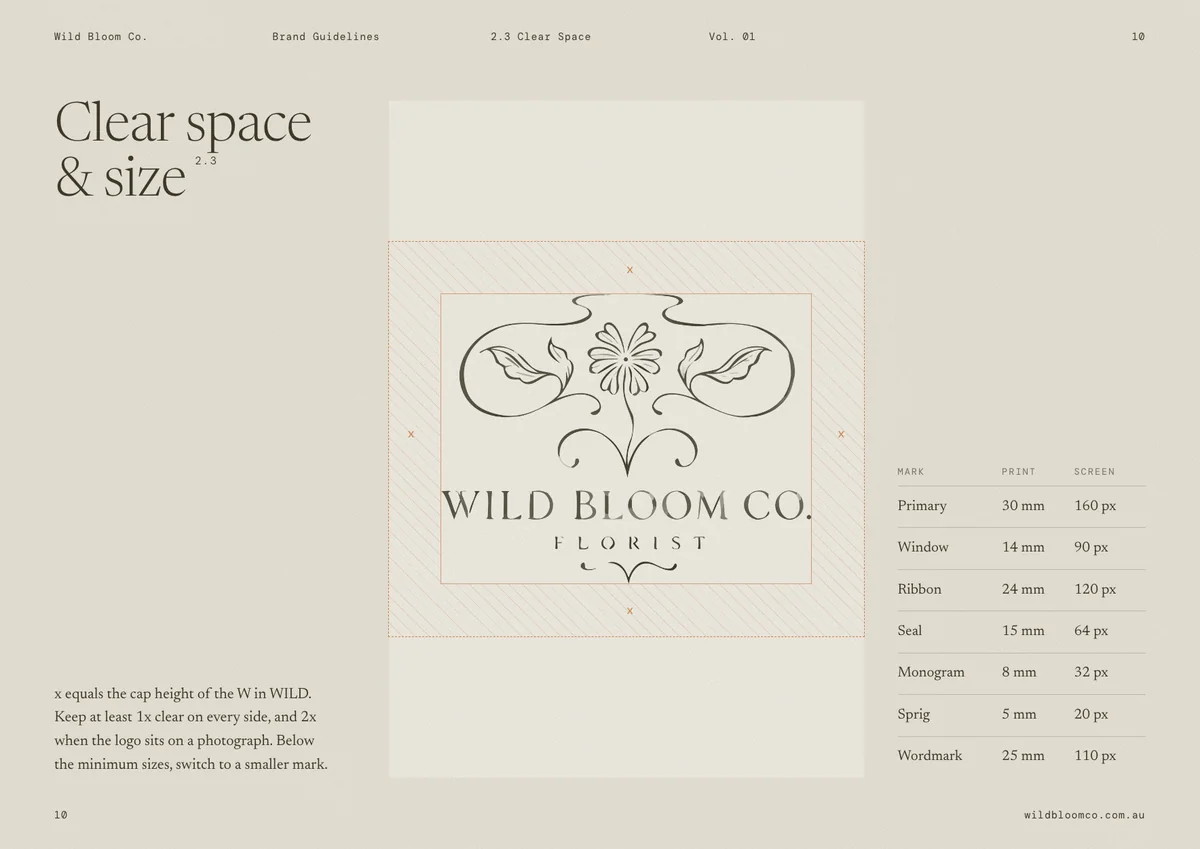Image resolution: width=1200 pixels, height=849 pixels.
Task: Click the footer page number 10
Action: pos(61,815)
